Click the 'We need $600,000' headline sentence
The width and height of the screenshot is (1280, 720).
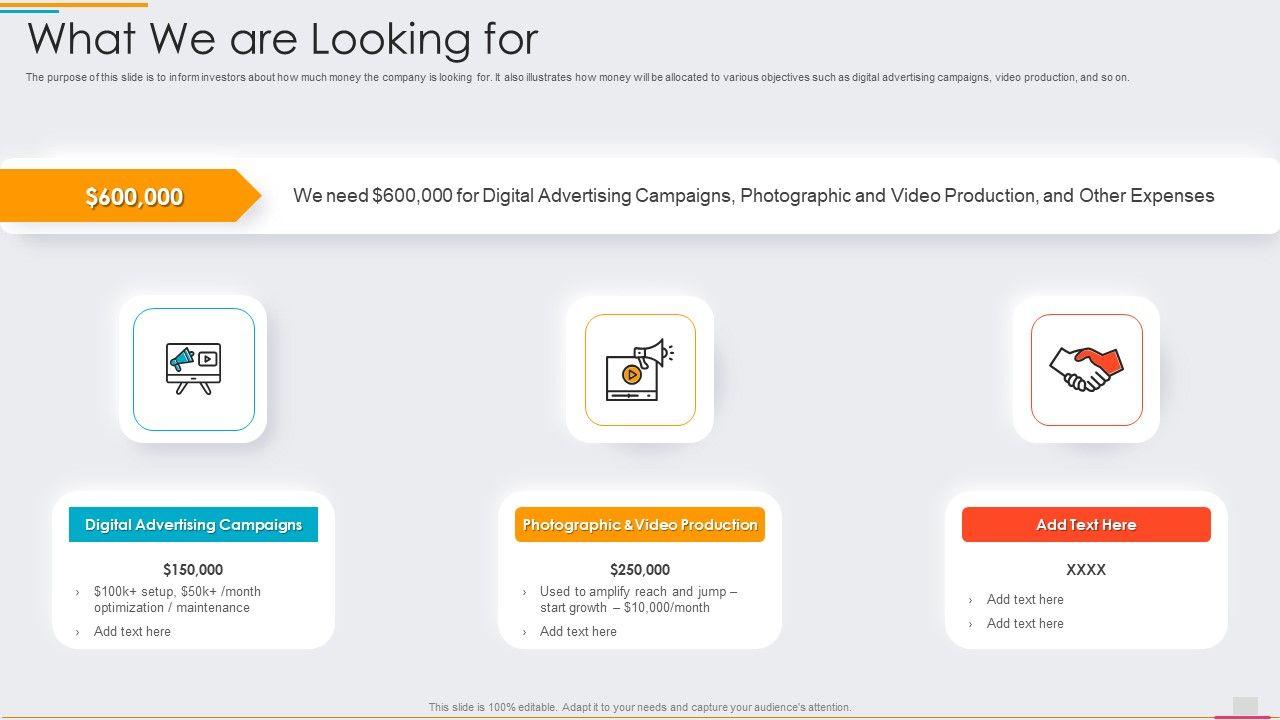coord(753,196)
